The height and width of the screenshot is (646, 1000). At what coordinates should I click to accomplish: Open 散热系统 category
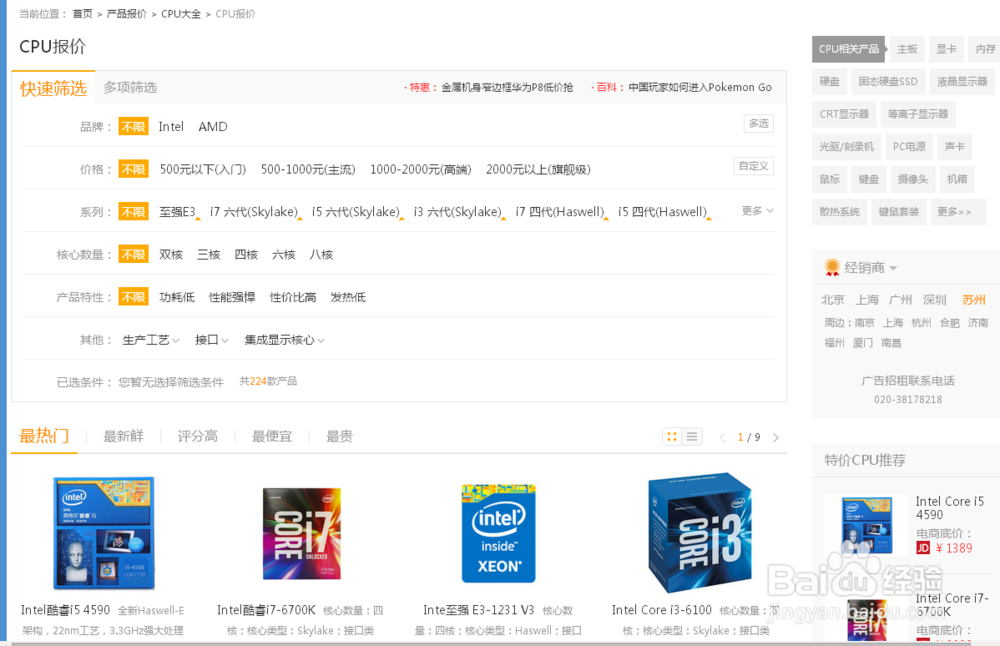point(839,212)
